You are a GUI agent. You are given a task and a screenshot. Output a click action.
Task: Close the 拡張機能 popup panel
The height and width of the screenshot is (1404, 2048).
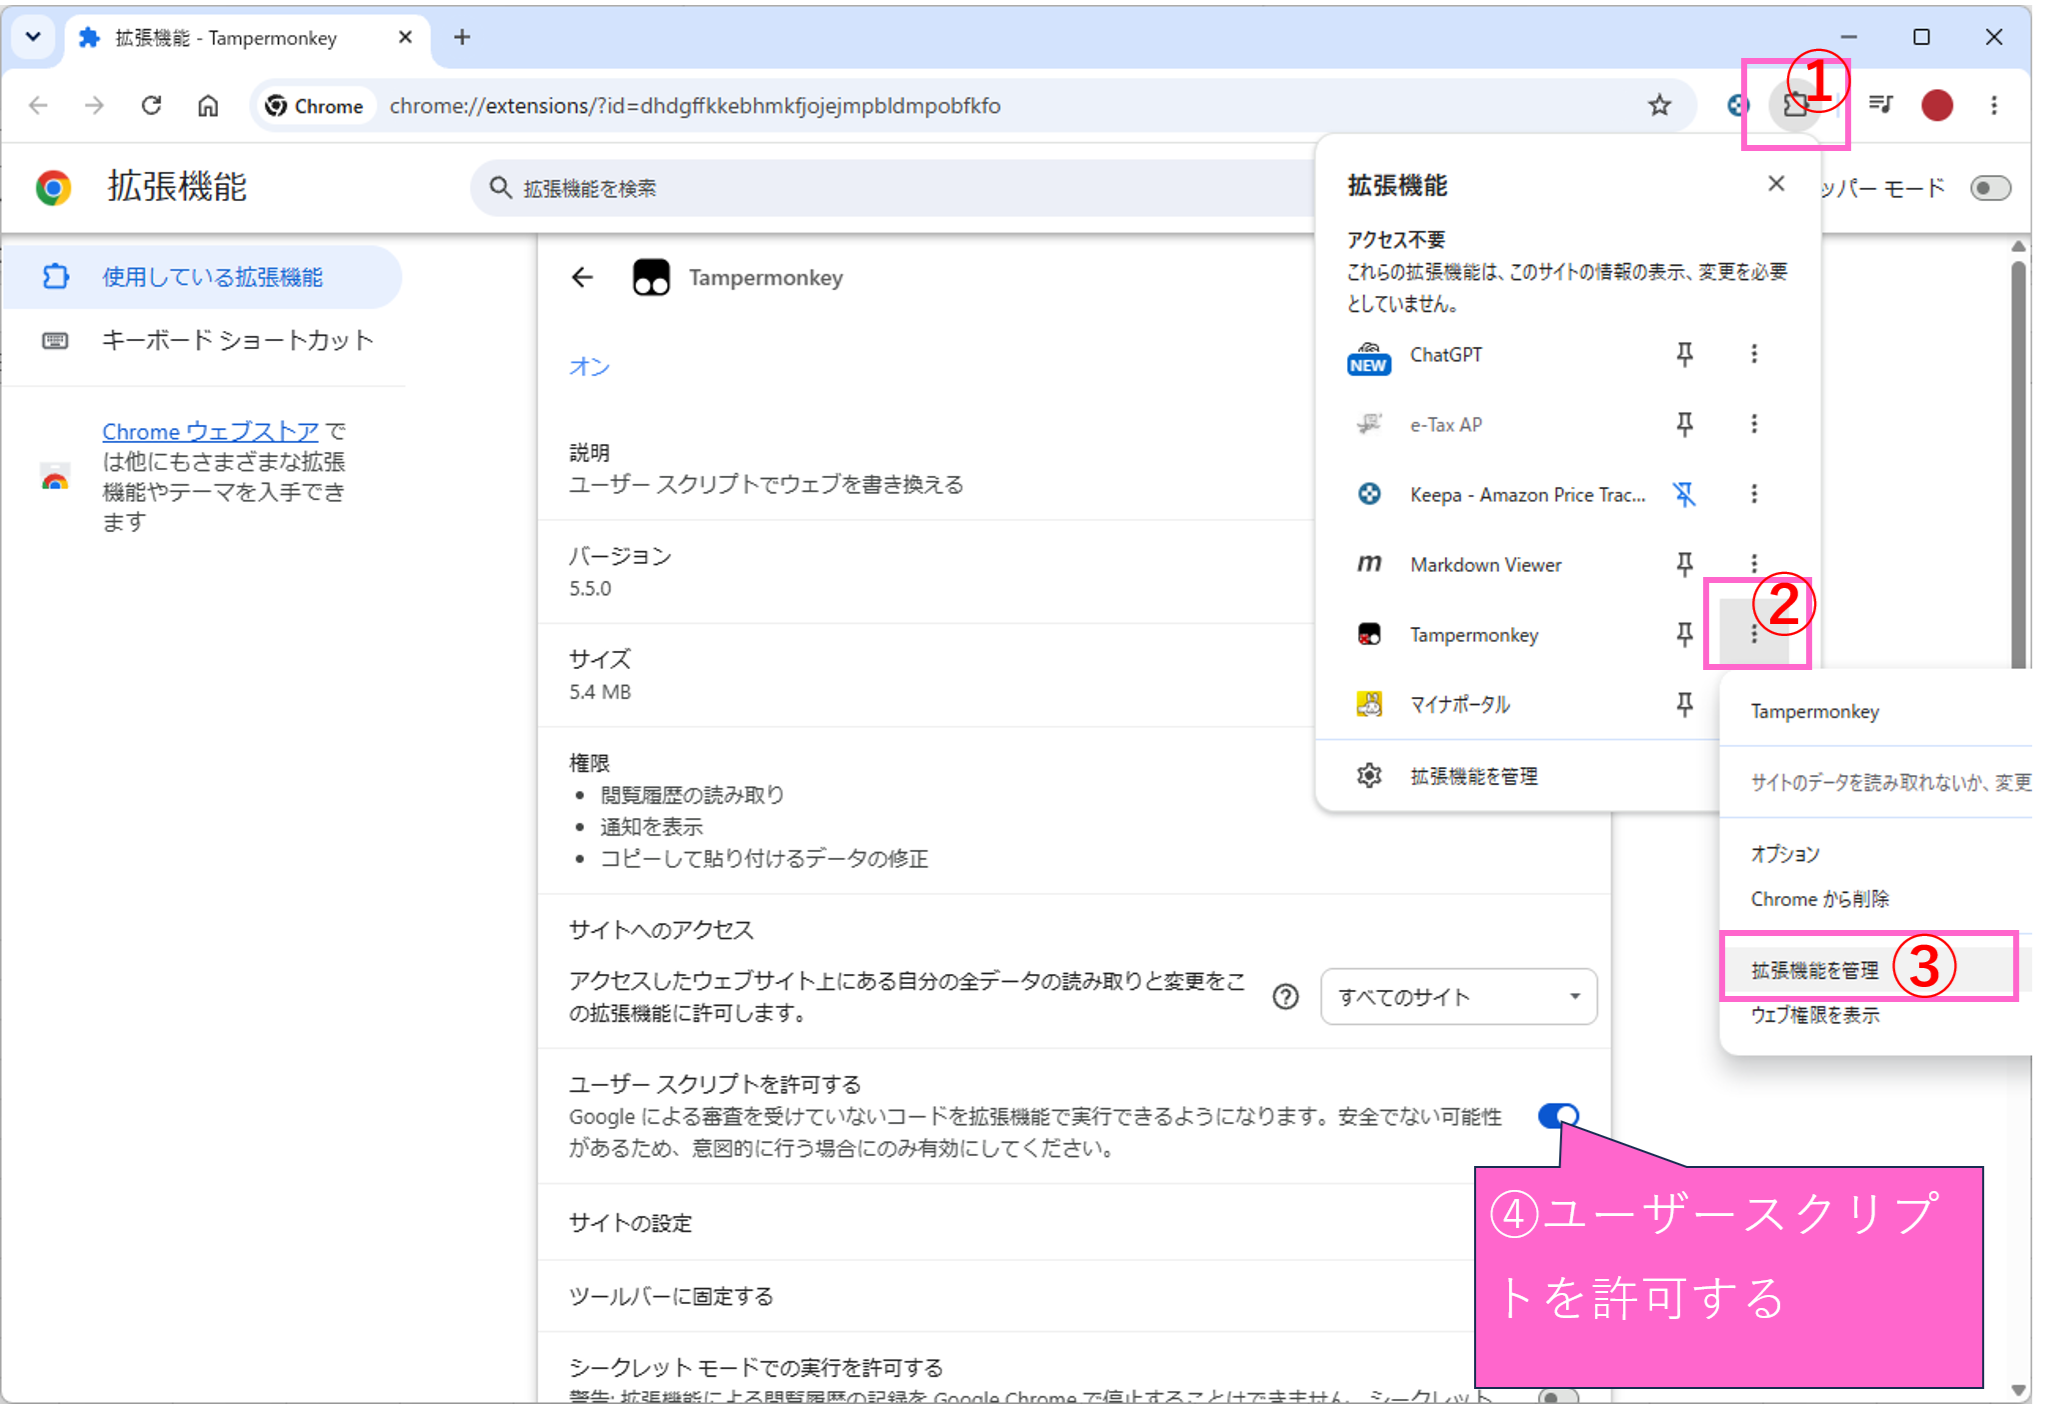[1776, 184]
